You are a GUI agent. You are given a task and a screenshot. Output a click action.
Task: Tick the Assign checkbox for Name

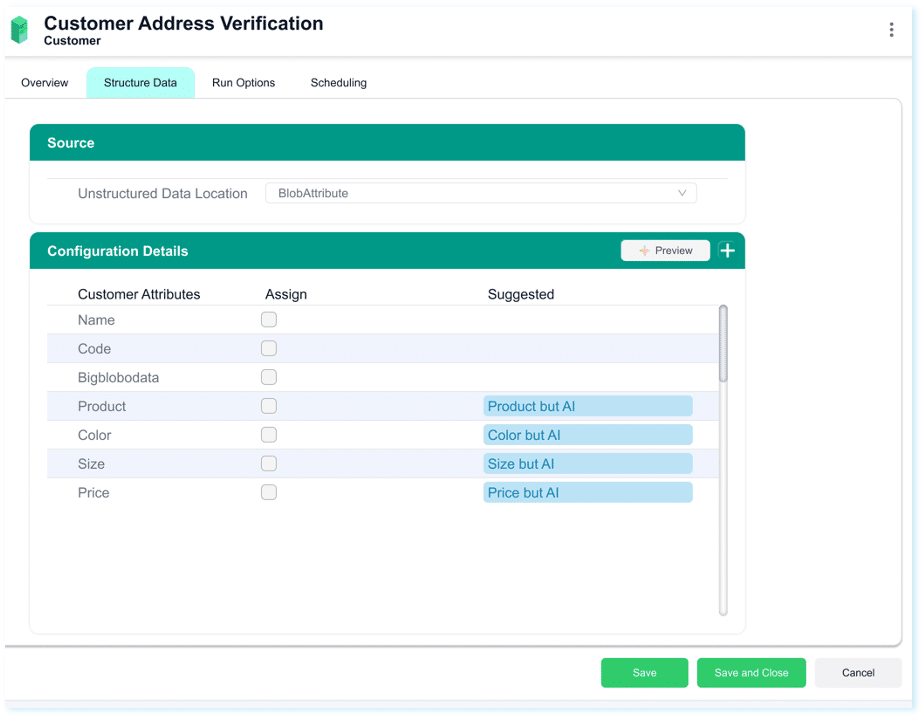269,320
